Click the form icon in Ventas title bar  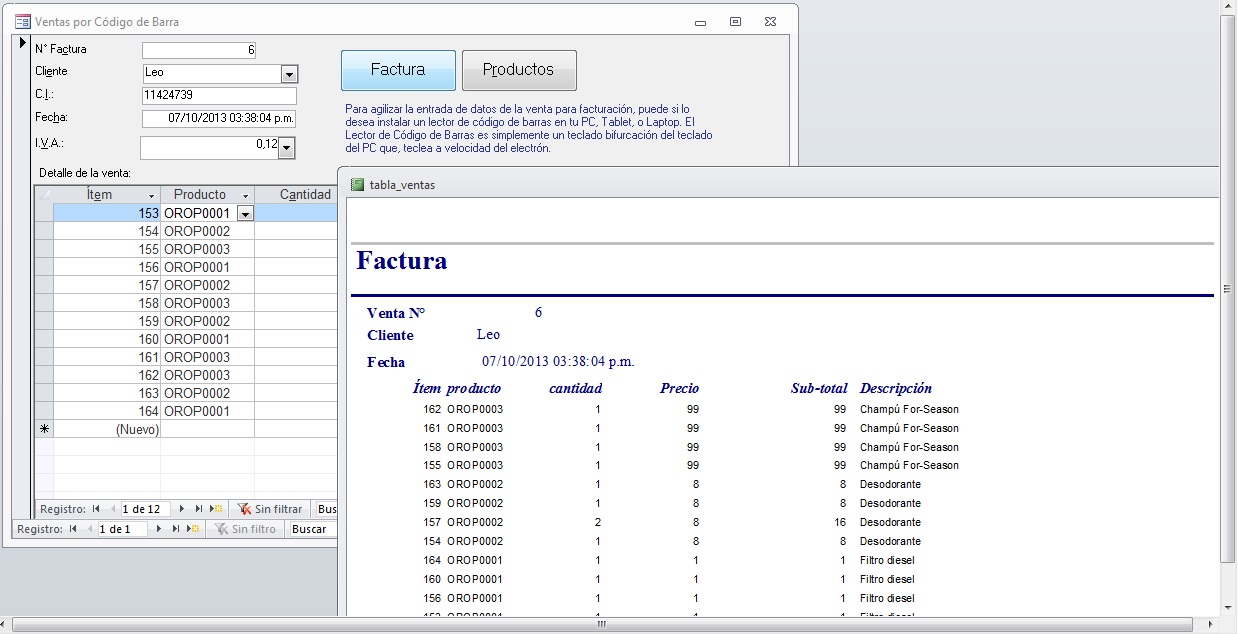pyautogui.click(x=22, y=21)
